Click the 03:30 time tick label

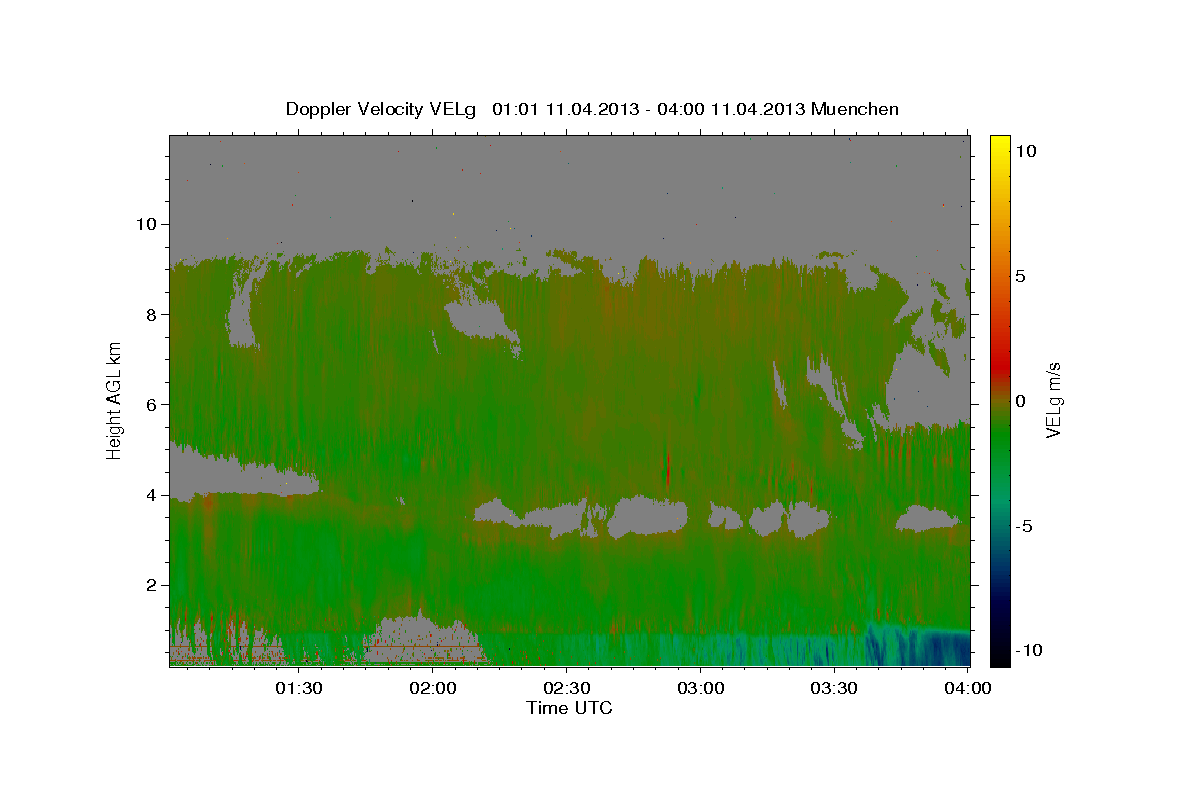click(835, 688)
